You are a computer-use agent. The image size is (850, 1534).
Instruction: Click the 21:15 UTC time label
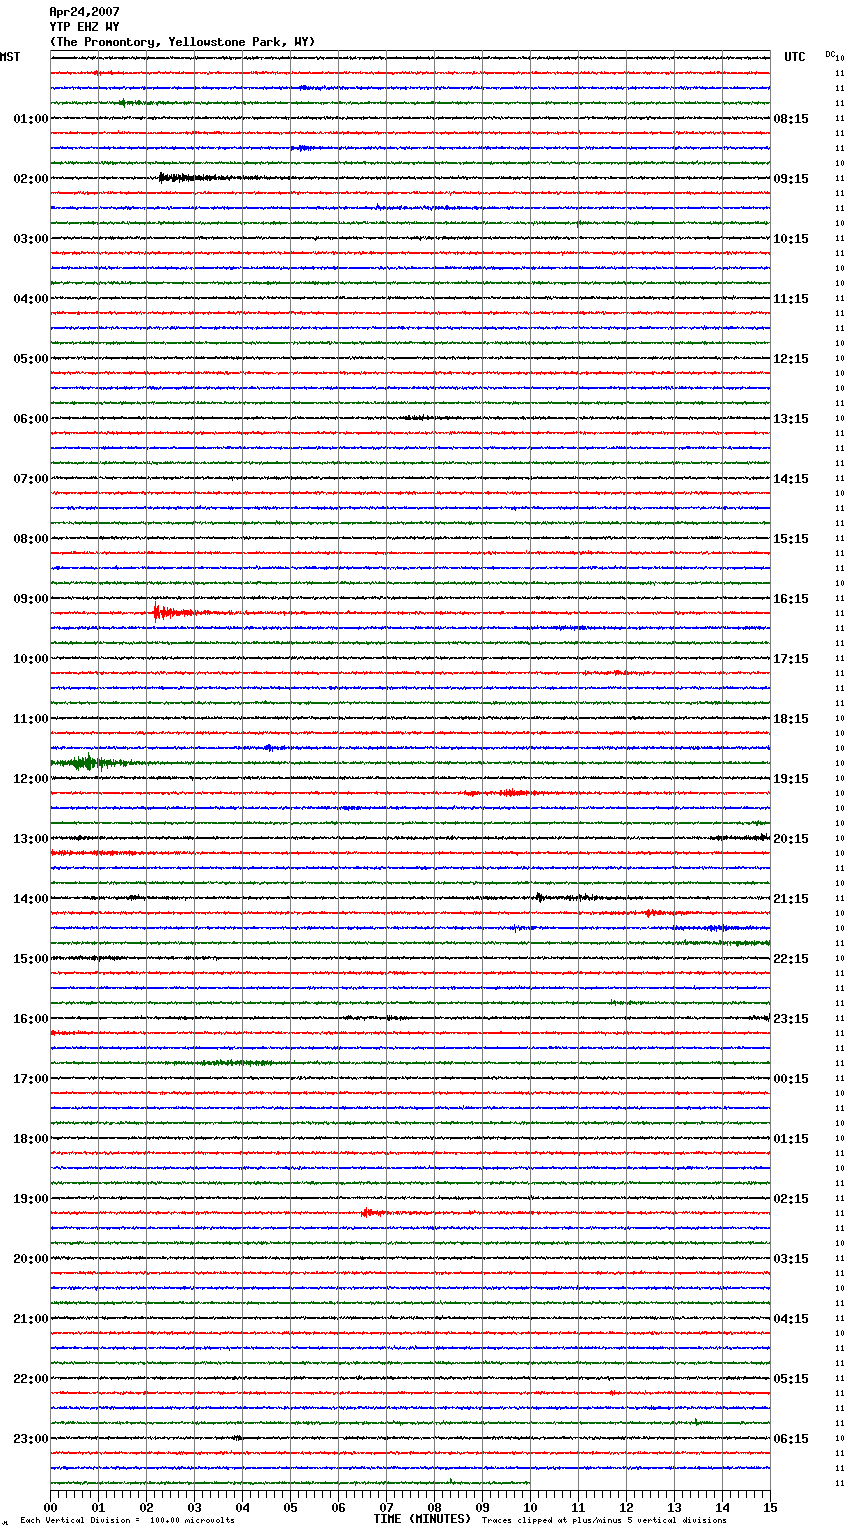tap(791, 899)
